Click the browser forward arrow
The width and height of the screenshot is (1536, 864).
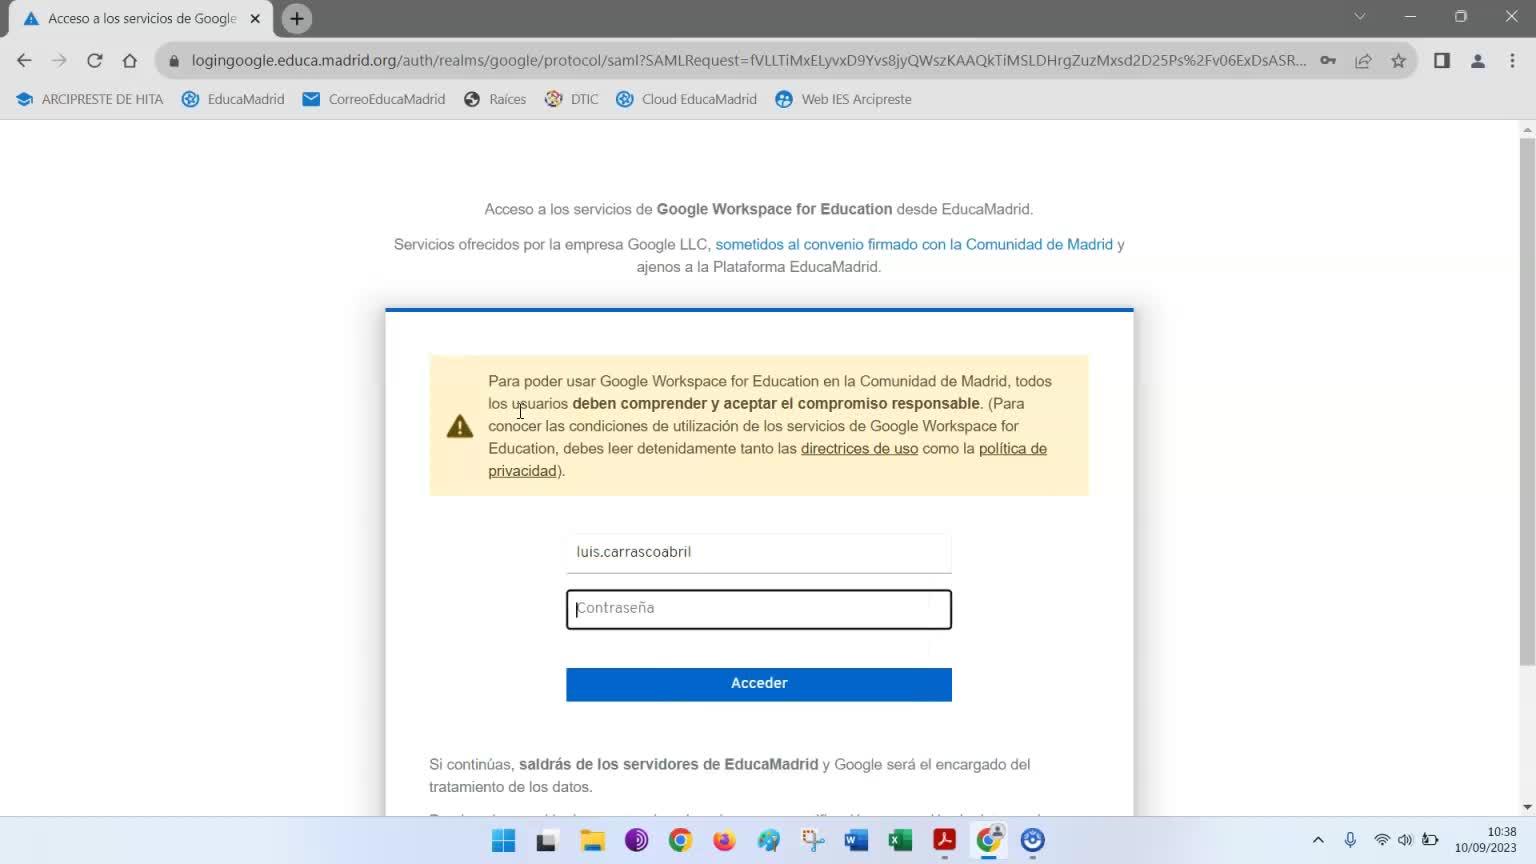pos(59,60)
